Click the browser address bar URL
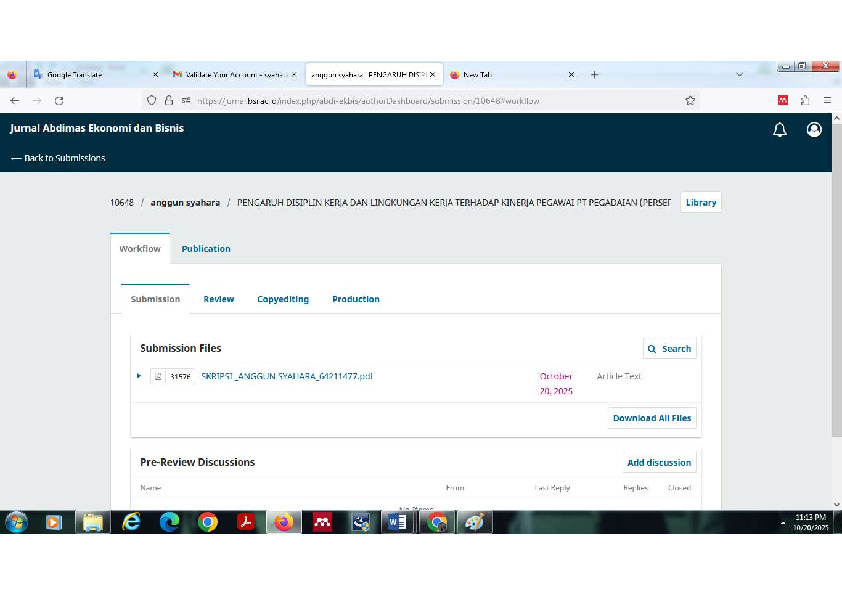842x595 pixels. point(368,100)
